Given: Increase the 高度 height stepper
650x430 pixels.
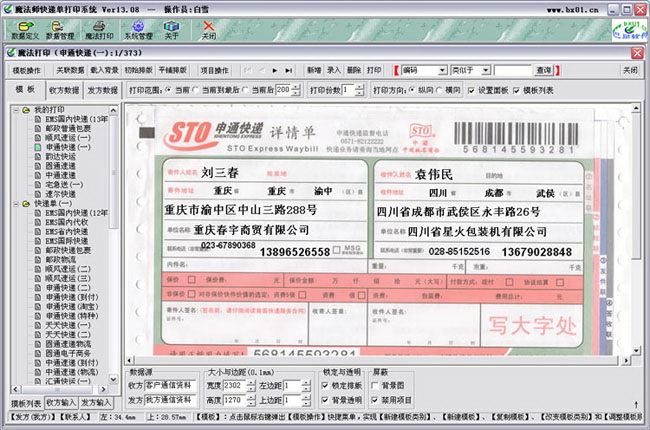Looking at the screenshot, I should tap(251, 397).
